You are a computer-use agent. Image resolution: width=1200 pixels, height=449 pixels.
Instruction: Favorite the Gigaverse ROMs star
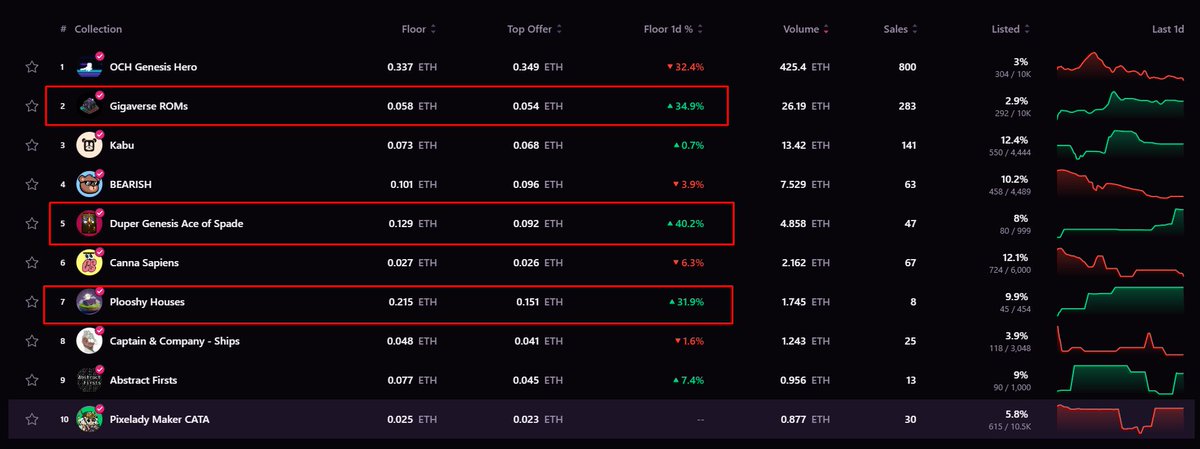(x=32, y=106)
